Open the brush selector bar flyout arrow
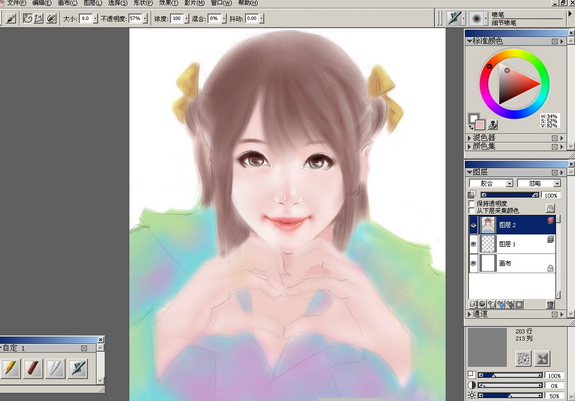The width and height of the screenshot is (575, 401). [x=570, y=14]
